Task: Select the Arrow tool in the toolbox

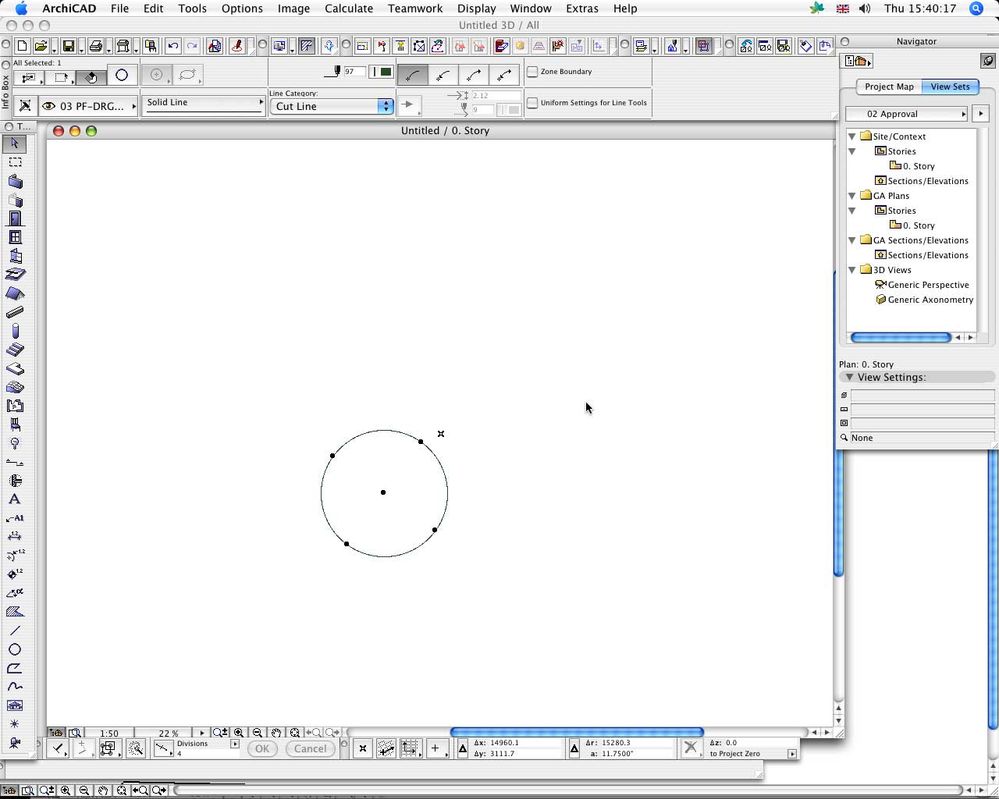Action: [x=14, y=143]
